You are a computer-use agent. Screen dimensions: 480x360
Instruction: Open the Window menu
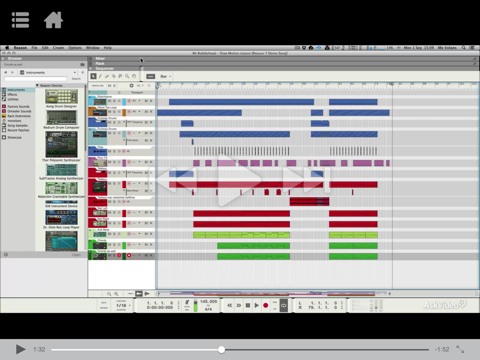[93, 48]
